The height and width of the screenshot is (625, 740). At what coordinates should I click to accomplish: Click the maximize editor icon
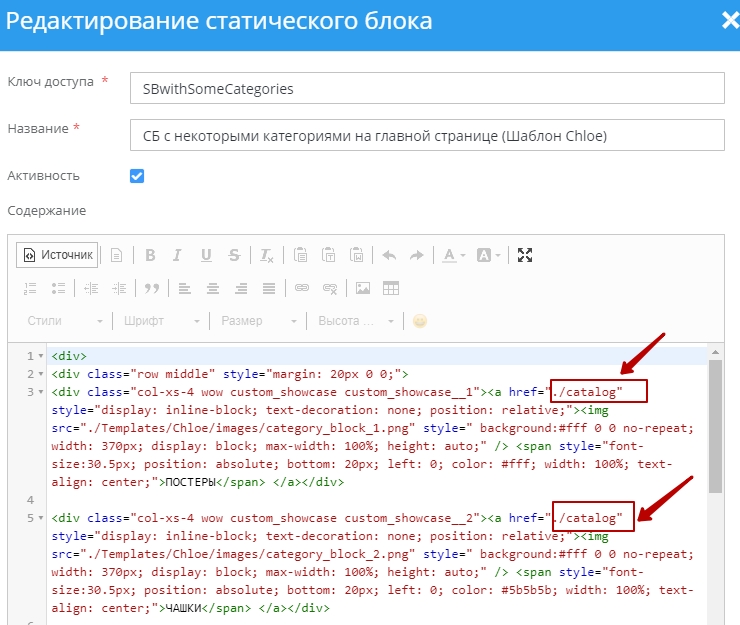tap(524, 255)
